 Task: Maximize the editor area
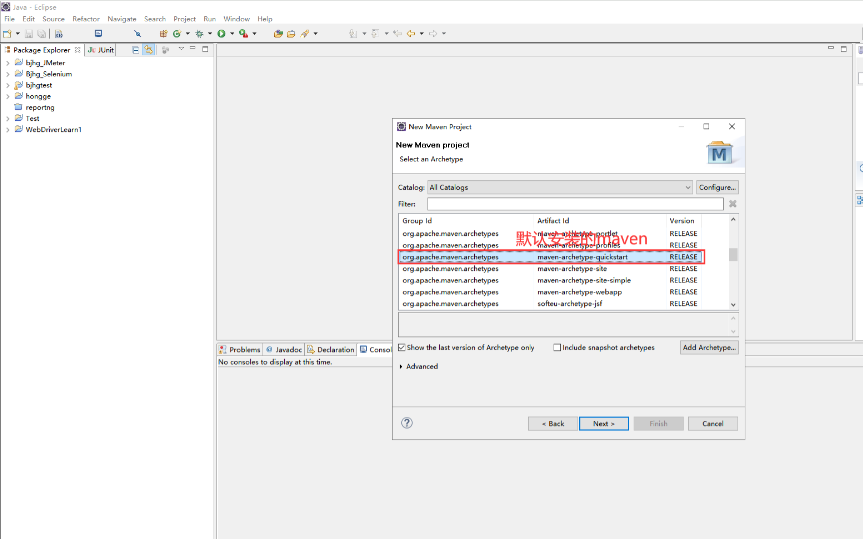click(x=844, y=48)
